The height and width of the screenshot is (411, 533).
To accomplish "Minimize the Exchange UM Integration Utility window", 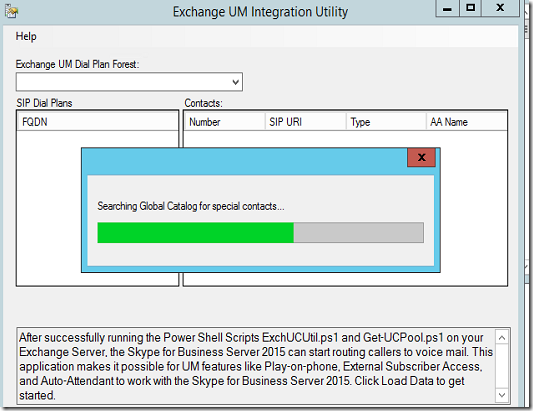I will point(447,8).
